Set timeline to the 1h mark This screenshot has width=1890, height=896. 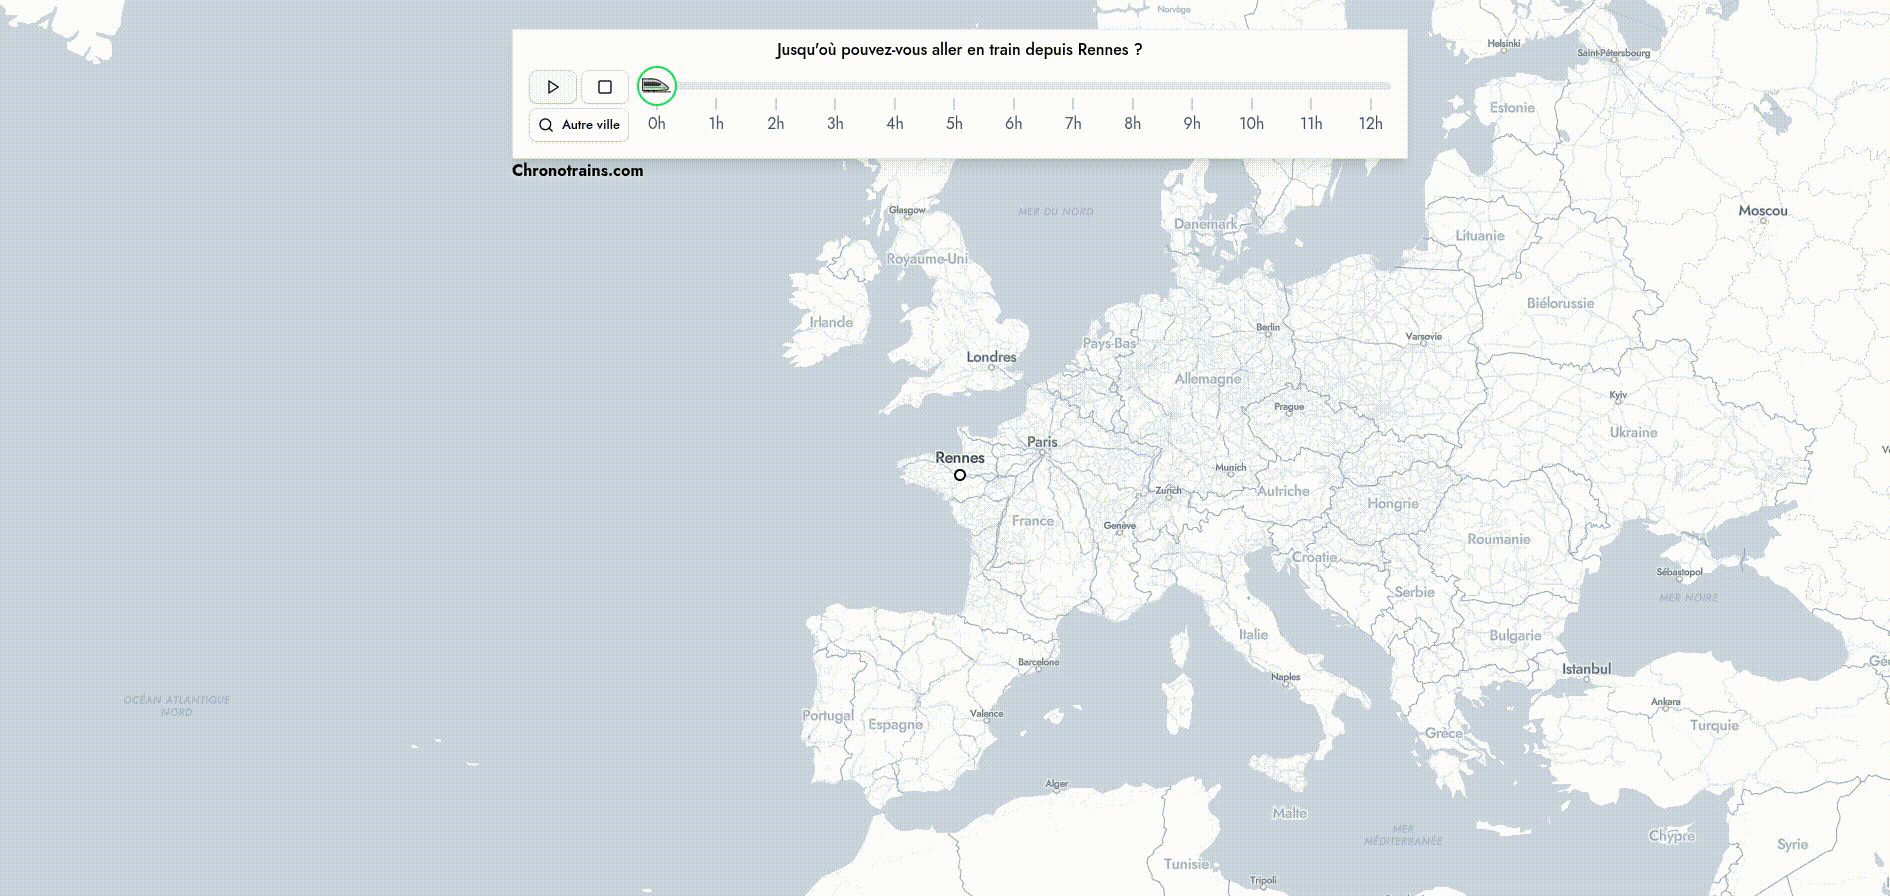[716, 123]
